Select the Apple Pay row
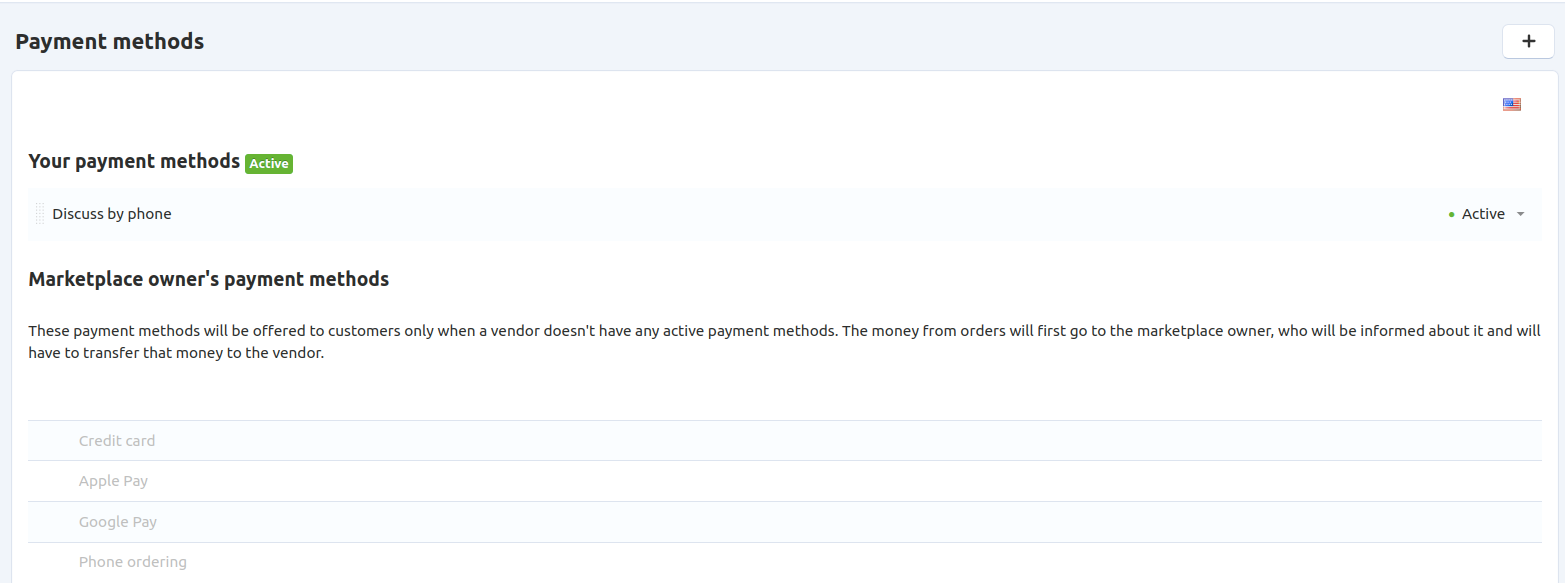This screenshot has height=583, width=1565. point(785,481)
